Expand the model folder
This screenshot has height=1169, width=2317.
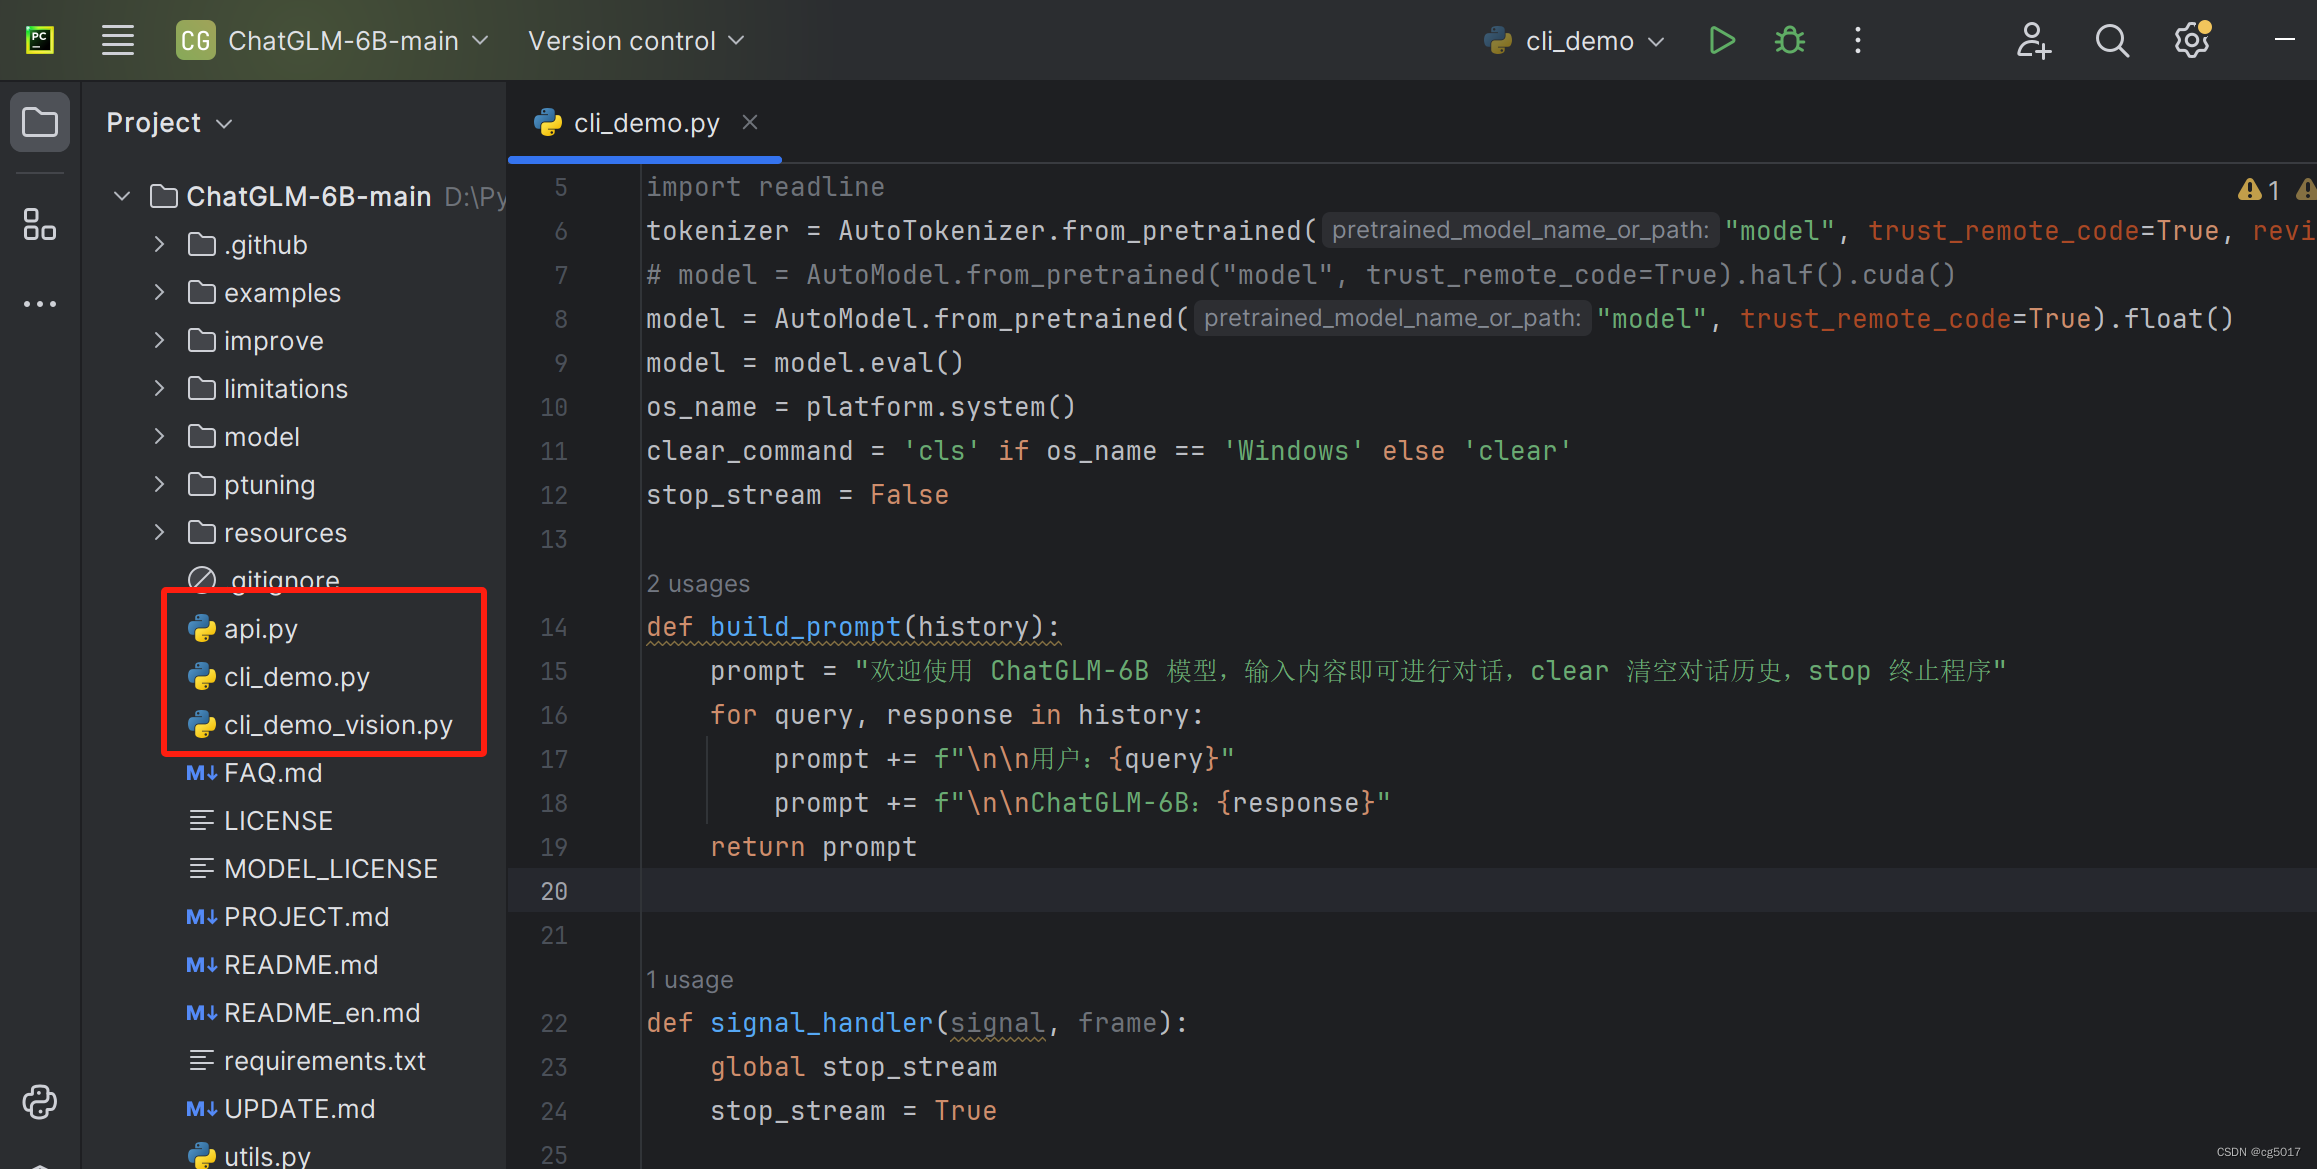point(159,436)
